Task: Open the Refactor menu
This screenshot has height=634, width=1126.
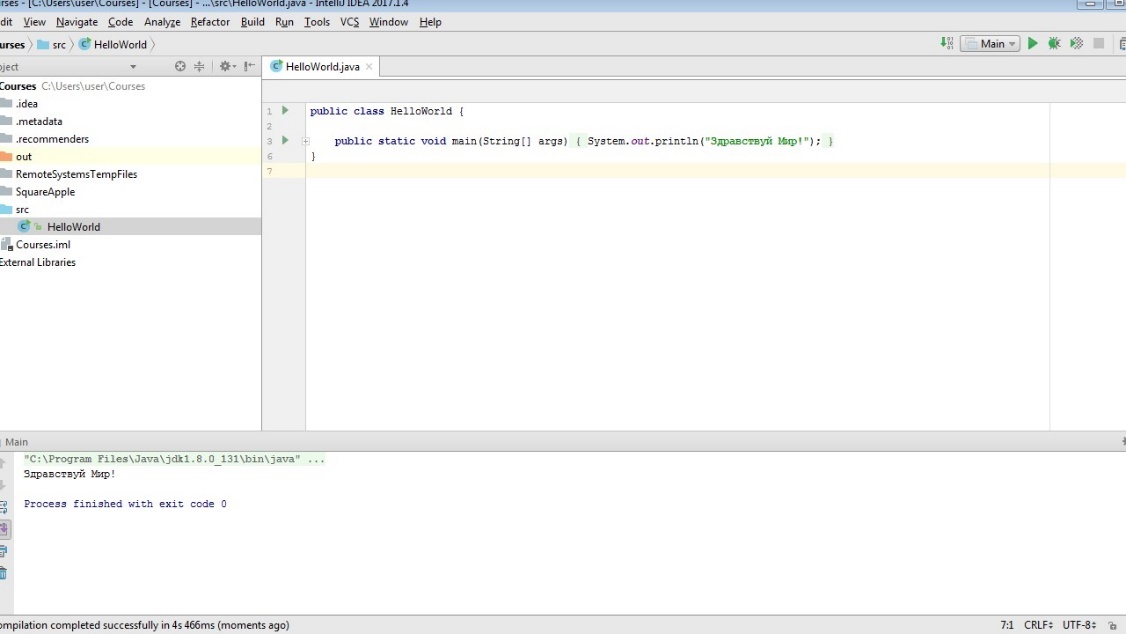Action: (209, 22)
